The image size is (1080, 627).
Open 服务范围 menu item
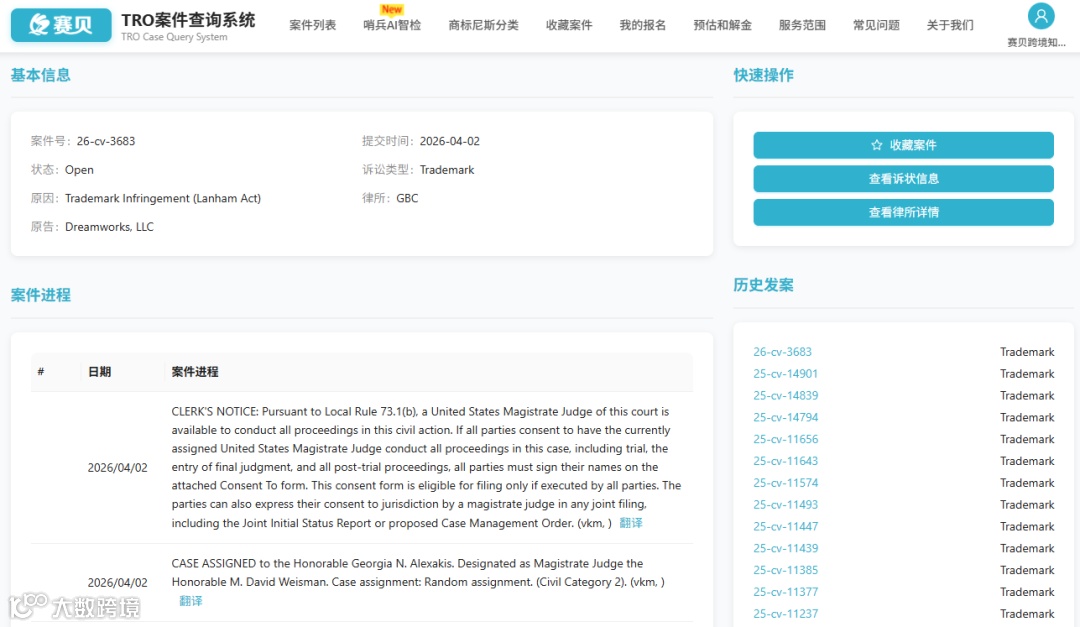click(x=802, y=25)
